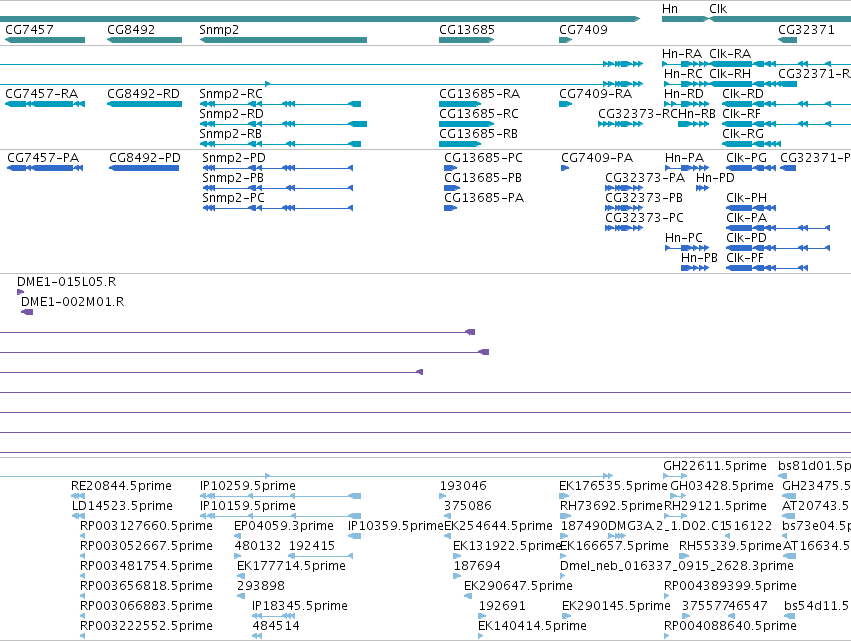Select EST EK290647.5prime
The height and width of the screenshot is (641, 851).
pyautogui.click(x=518, y=586)
